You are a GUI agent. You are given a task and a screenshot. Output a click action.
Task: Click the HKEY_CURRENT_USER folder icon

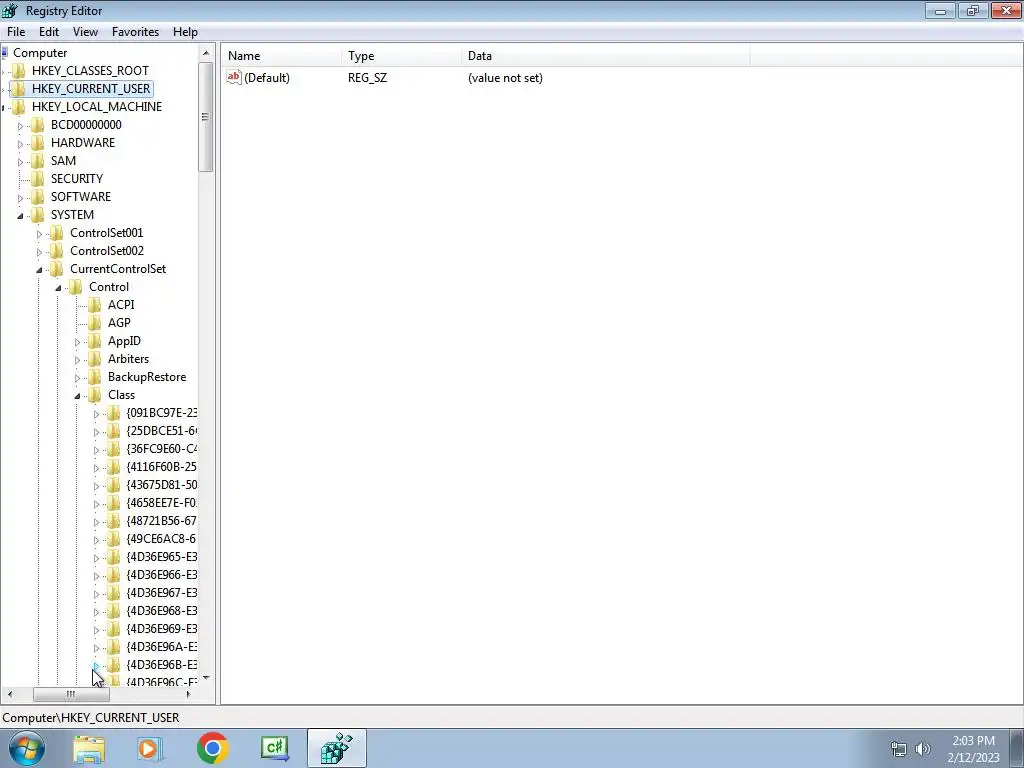(x=19, y=89)
